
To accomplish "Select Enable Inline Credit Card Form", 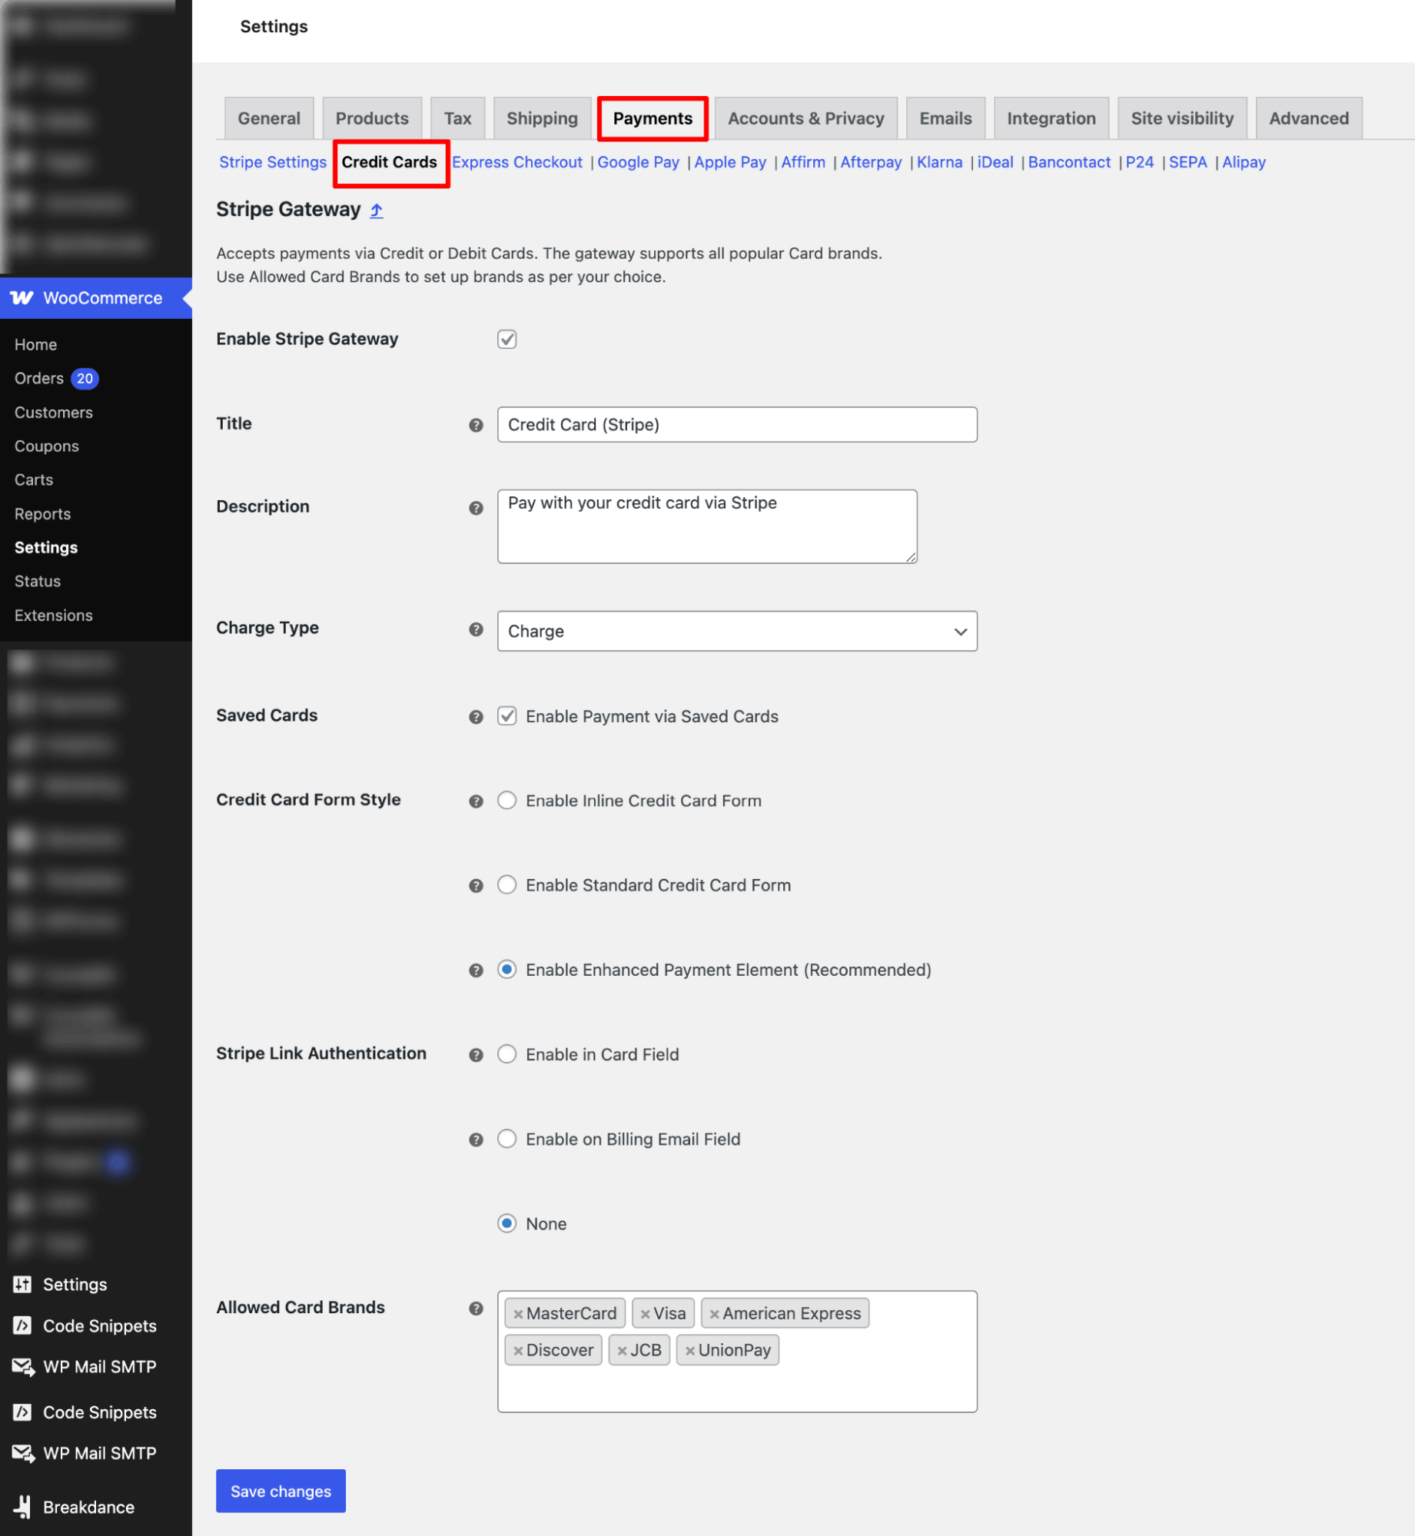I will 507,800.
